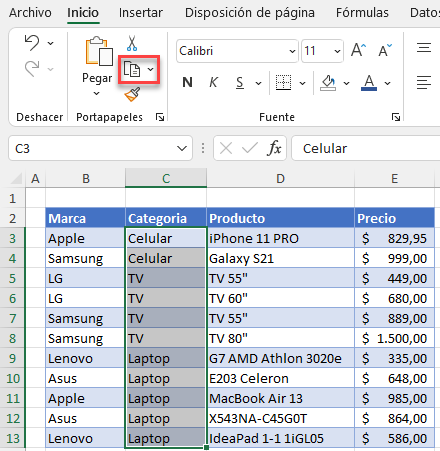Open the font size 11 dropdown
The height and width of the screenshot is (451, 440).
[337, 51]
